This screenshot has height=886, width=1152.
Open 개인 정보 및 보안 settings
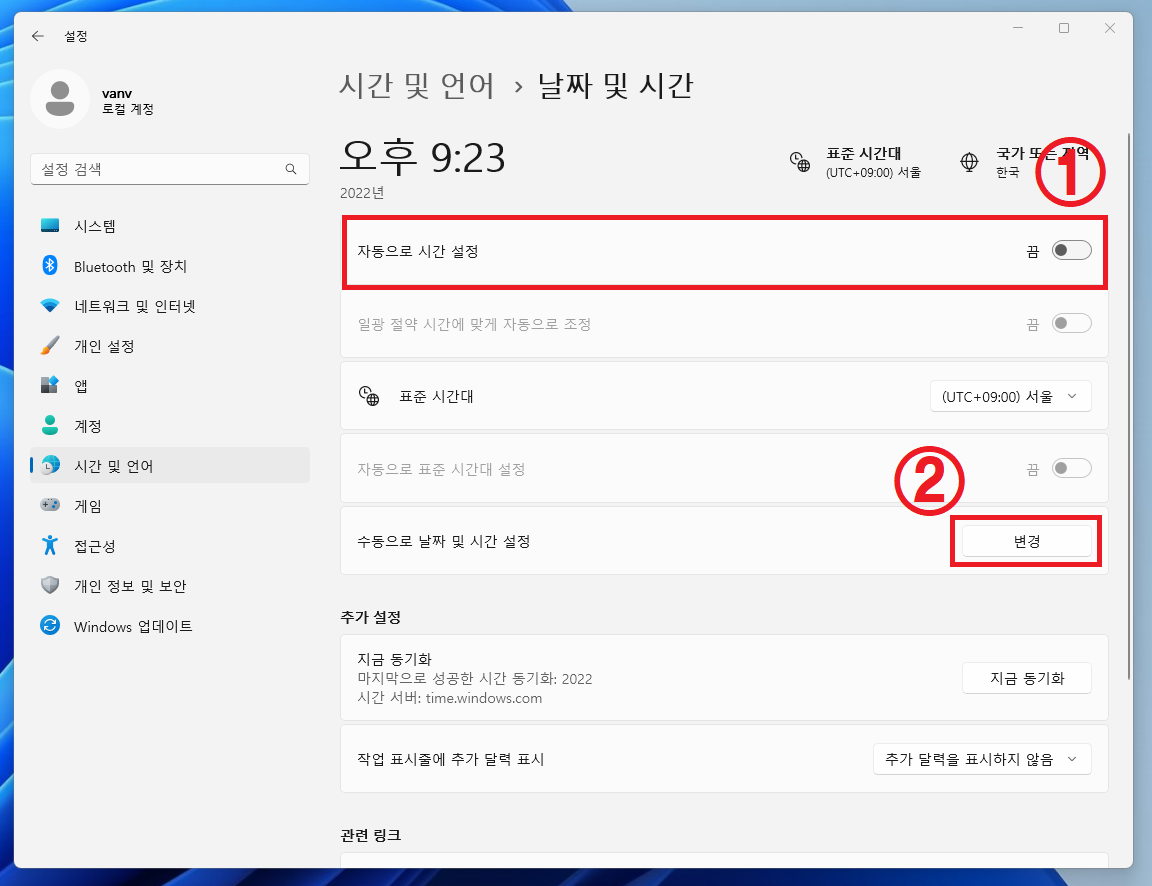tap(170, 586)
